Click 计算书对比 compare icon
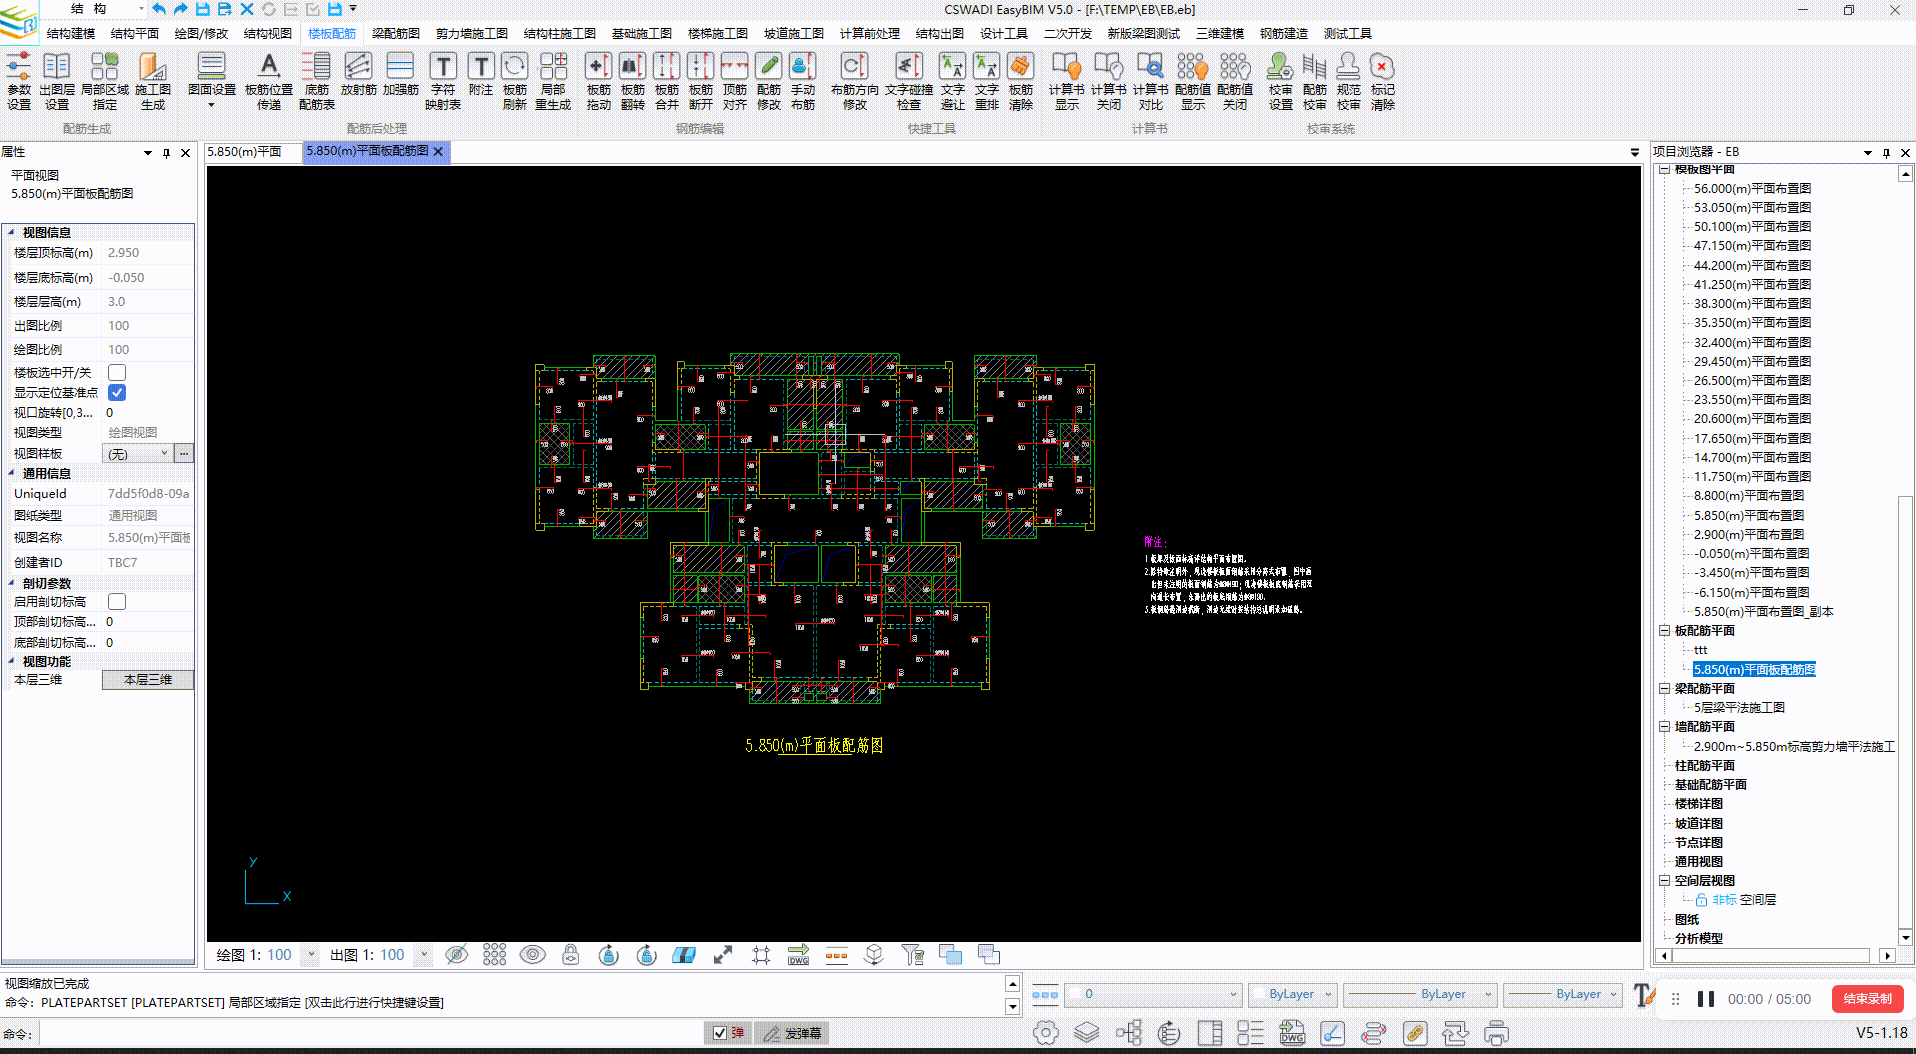 point(1151,82)
